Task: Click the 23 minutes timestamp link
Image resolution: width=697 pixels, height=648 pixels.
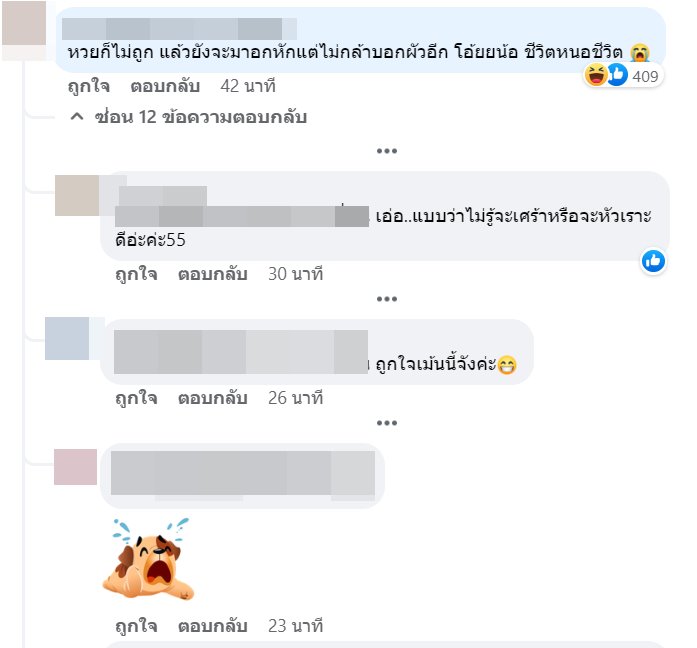Action: tap(295, 626)
